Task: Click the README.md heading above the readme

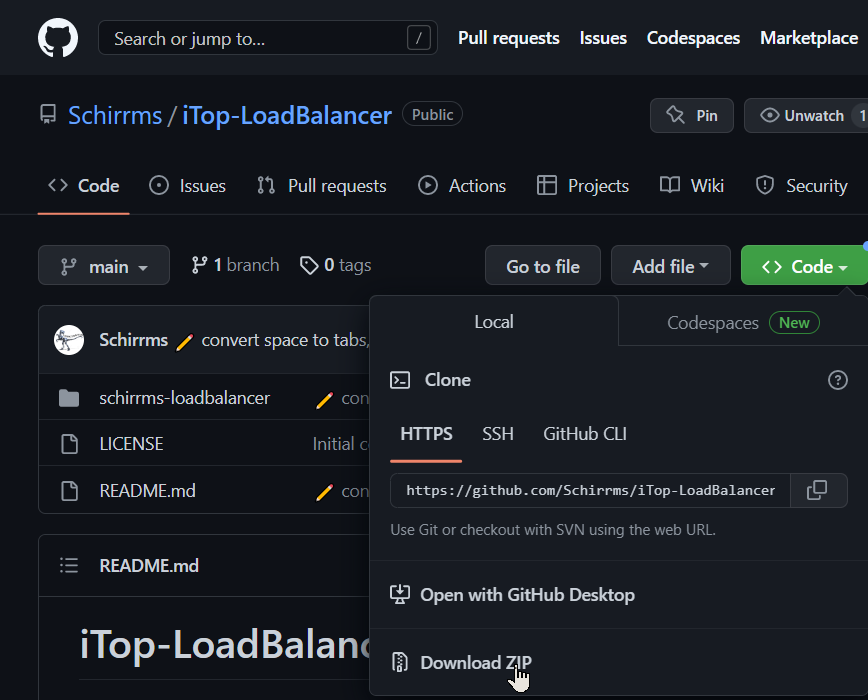Action: pyautogui.click(x=149, y=566)
